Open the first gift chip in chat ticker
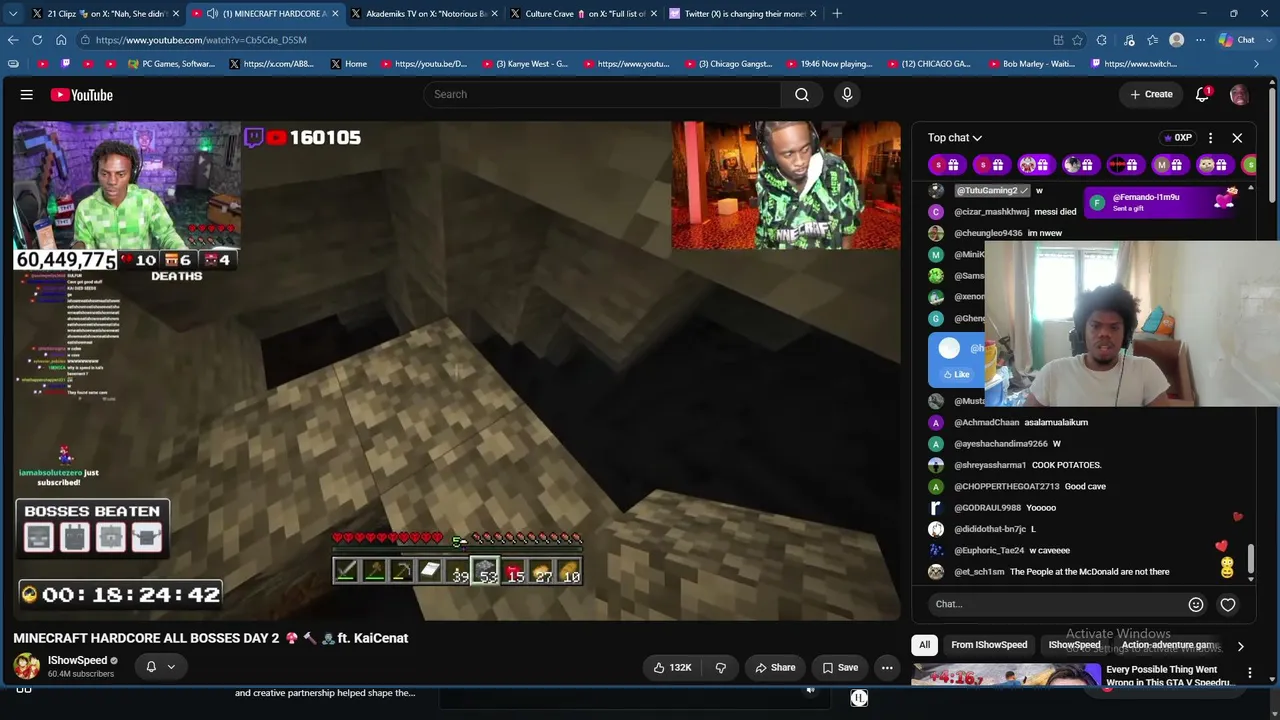Viewport: 1280px width, 720px height. point(946,165)
